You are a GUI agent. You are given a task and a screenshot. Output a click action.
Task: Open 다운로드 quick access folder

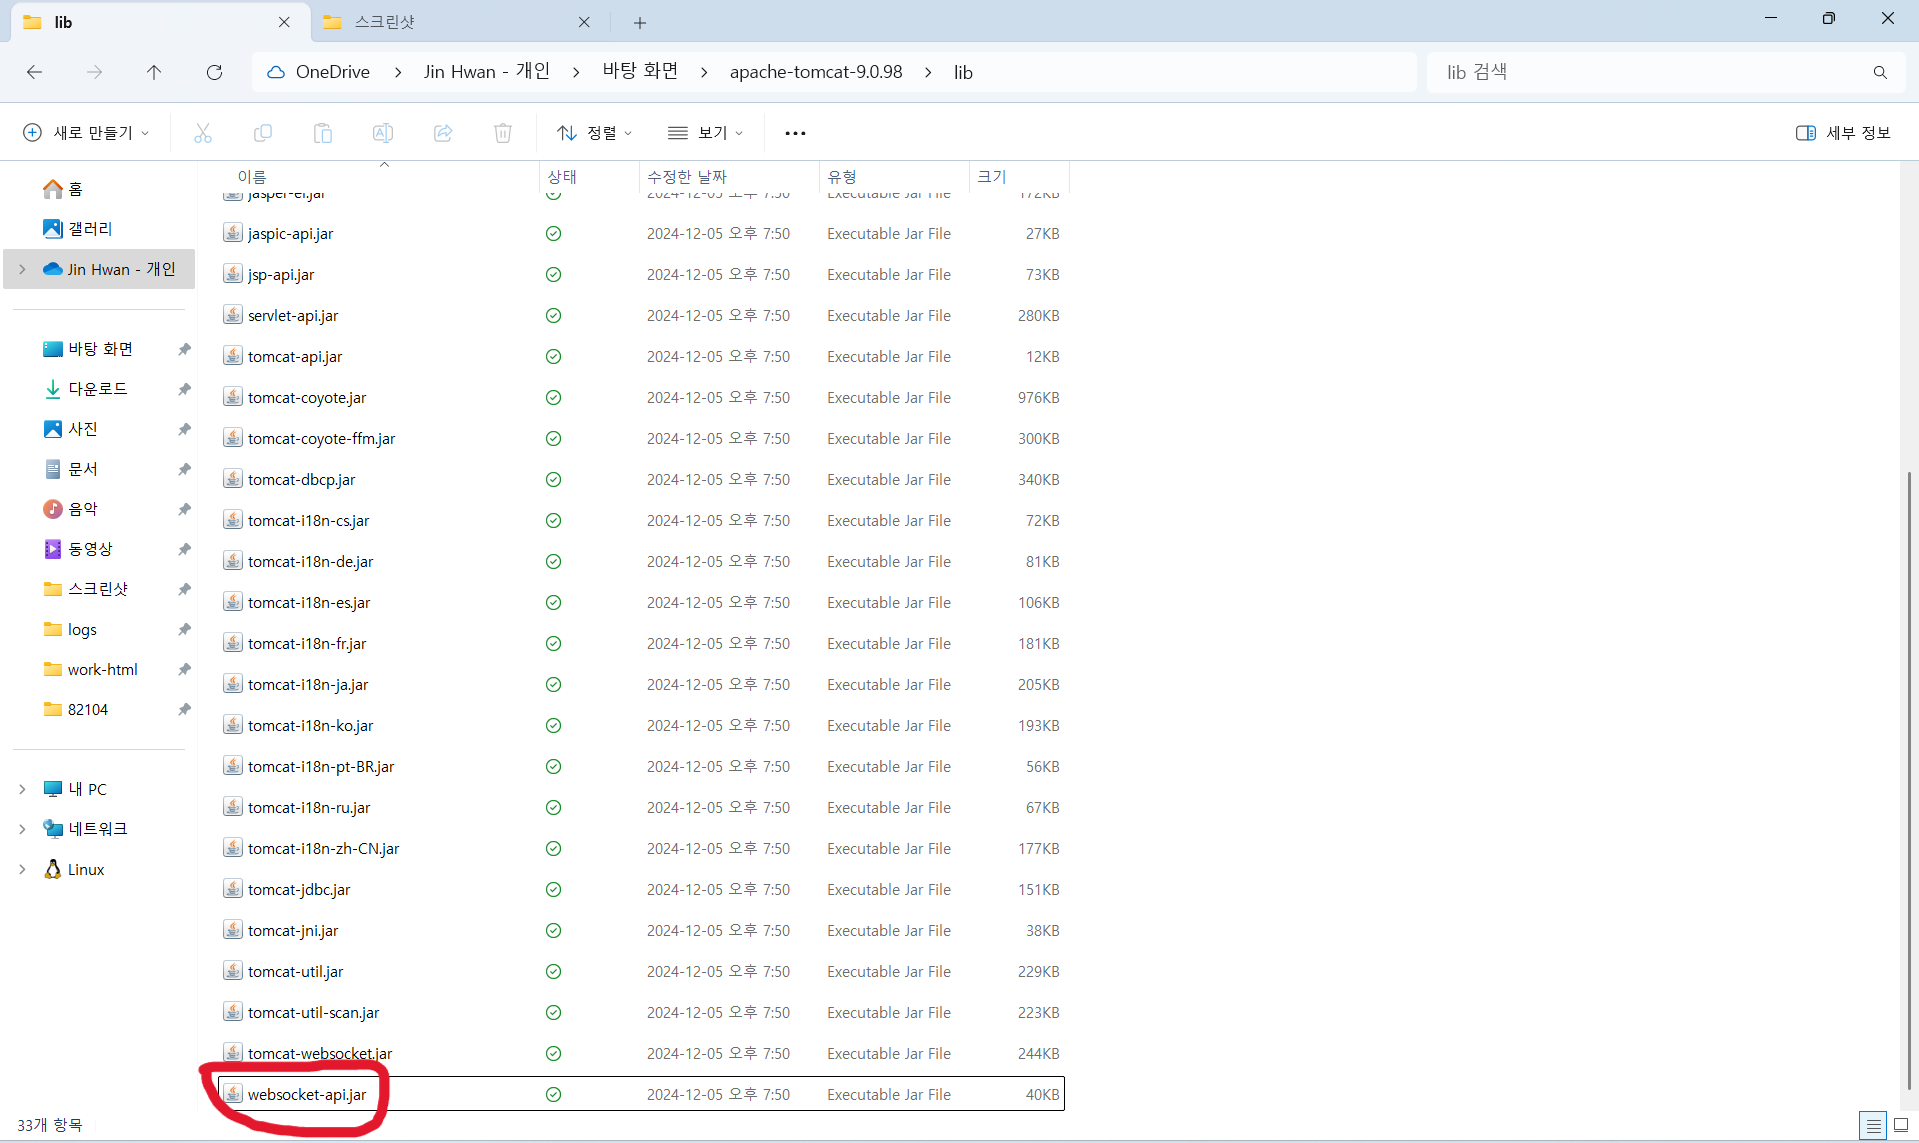click(86, 389)
